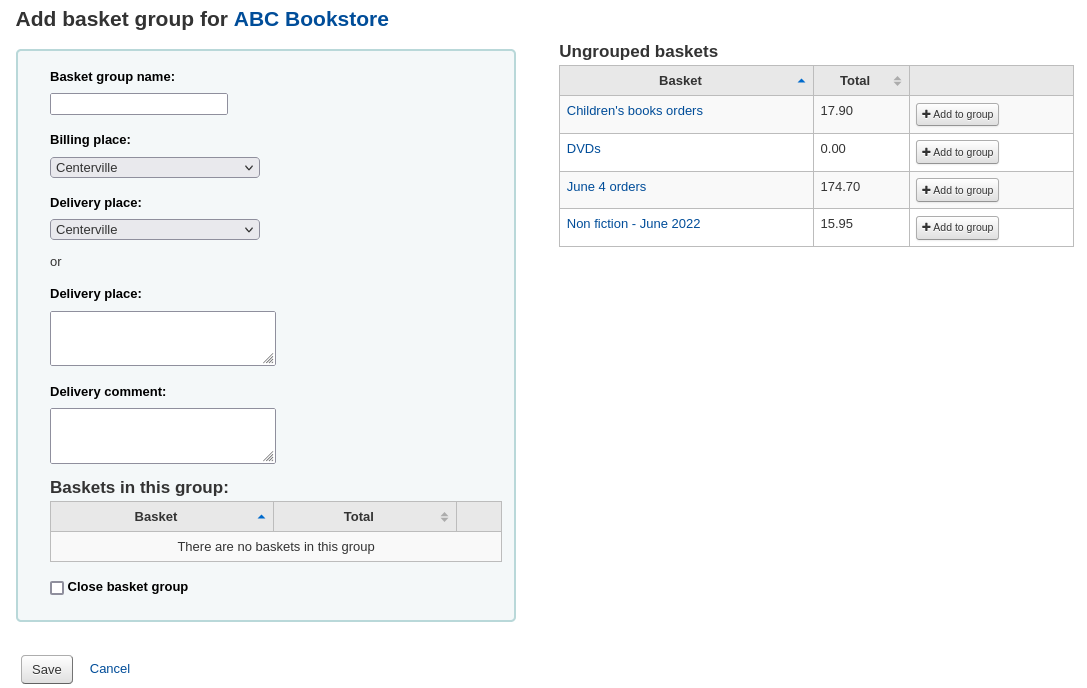Viewport: 1087px width, 688px height.
Task: Sort the group's Total column
Action: coord(444,516)
